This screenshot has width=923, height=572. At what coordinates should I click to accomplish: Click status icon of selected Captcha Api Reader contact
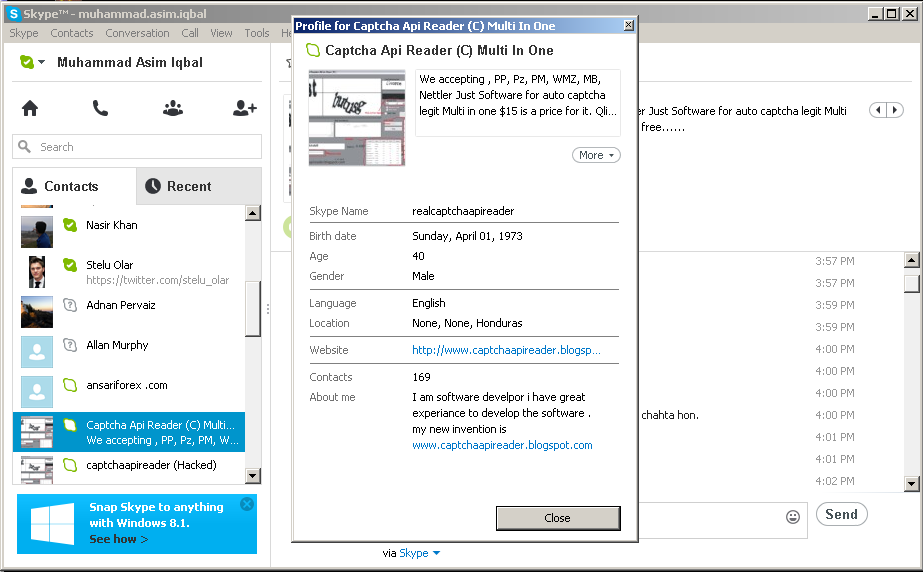point(70,425)
